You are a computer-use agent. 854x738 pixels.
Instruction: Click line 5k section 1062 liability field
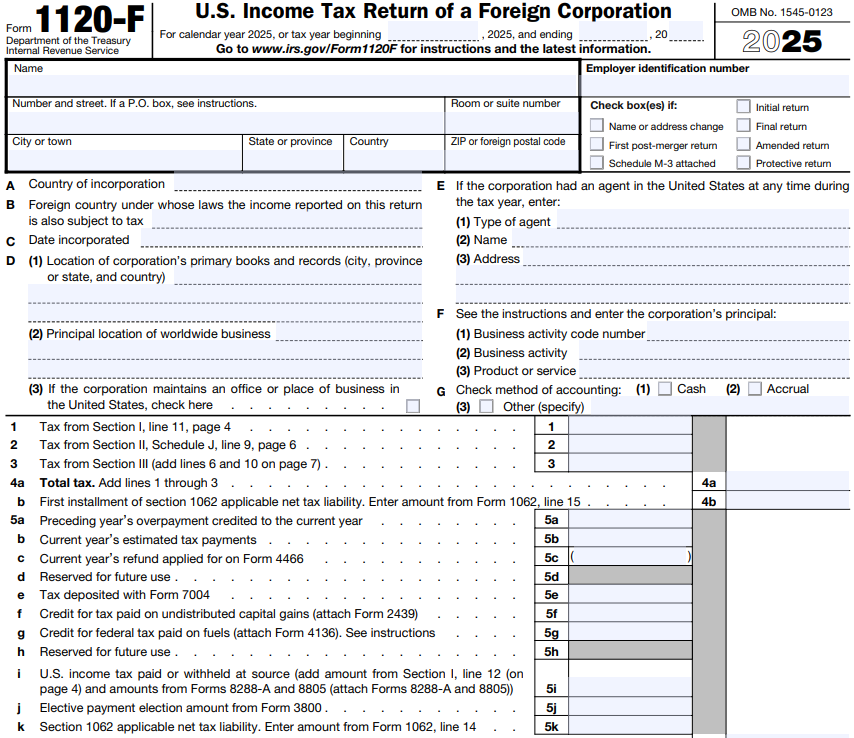(x=630, y=725)
